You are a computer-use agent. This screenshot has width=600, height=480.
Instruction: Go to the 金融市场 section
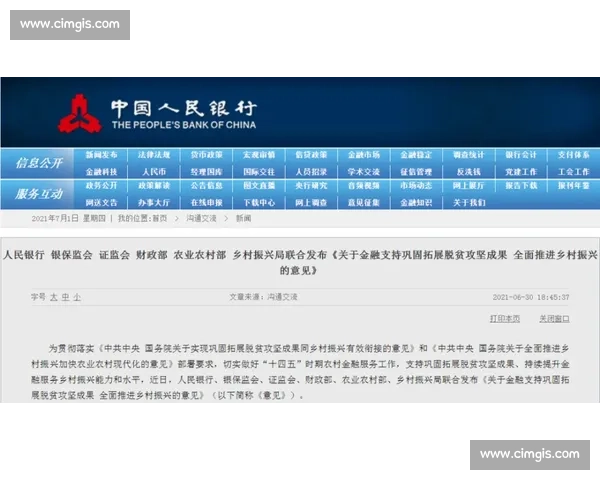click(363, 155)
